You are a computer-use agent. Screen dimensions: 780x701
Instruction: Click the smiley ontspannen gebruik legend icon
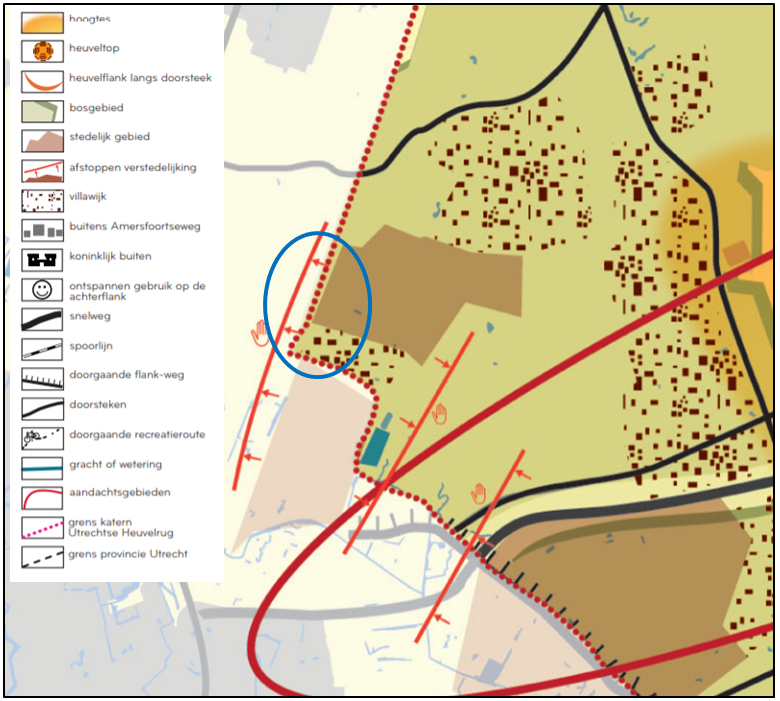[x=42, y=290]
